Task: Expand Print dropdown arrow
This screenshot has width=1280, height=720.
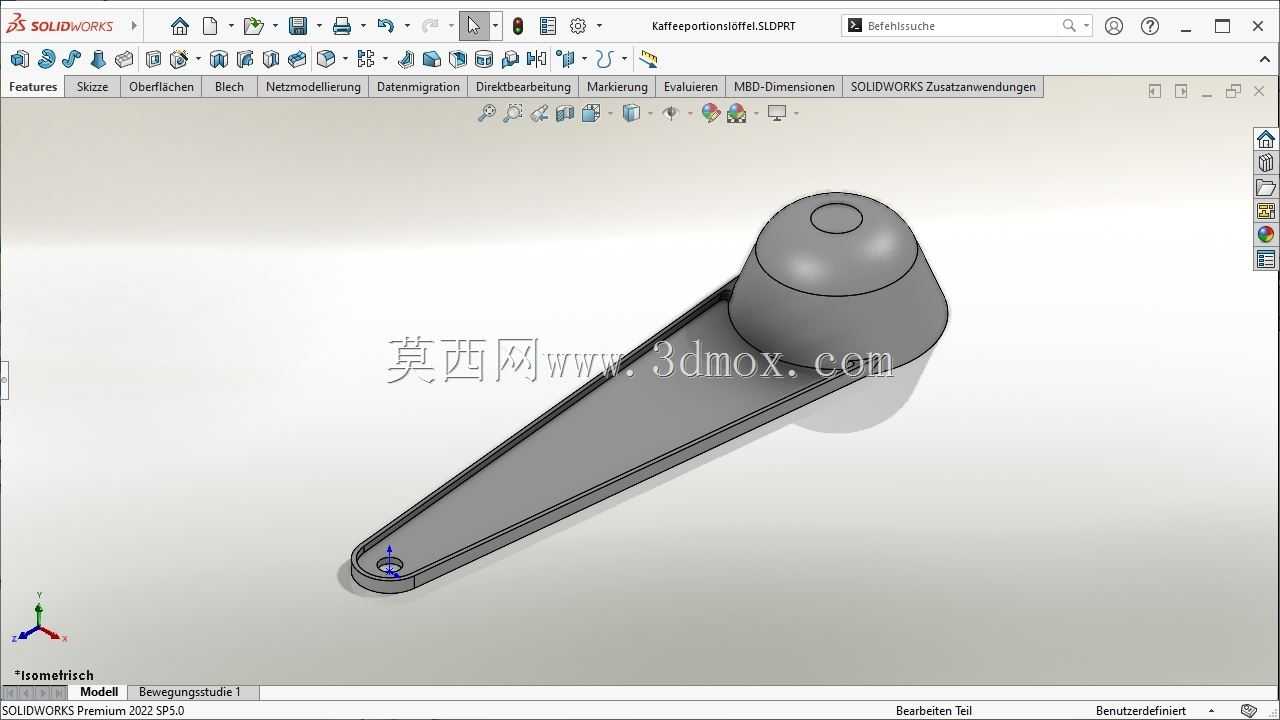Action: point(363,26)
